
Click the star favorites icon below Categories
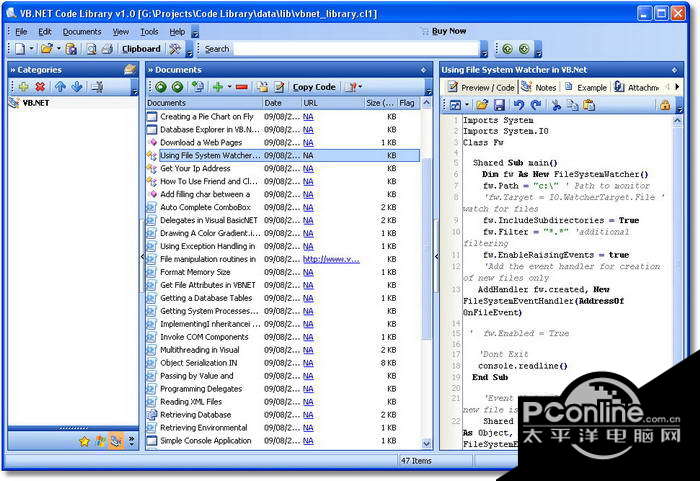click(84, 442)
